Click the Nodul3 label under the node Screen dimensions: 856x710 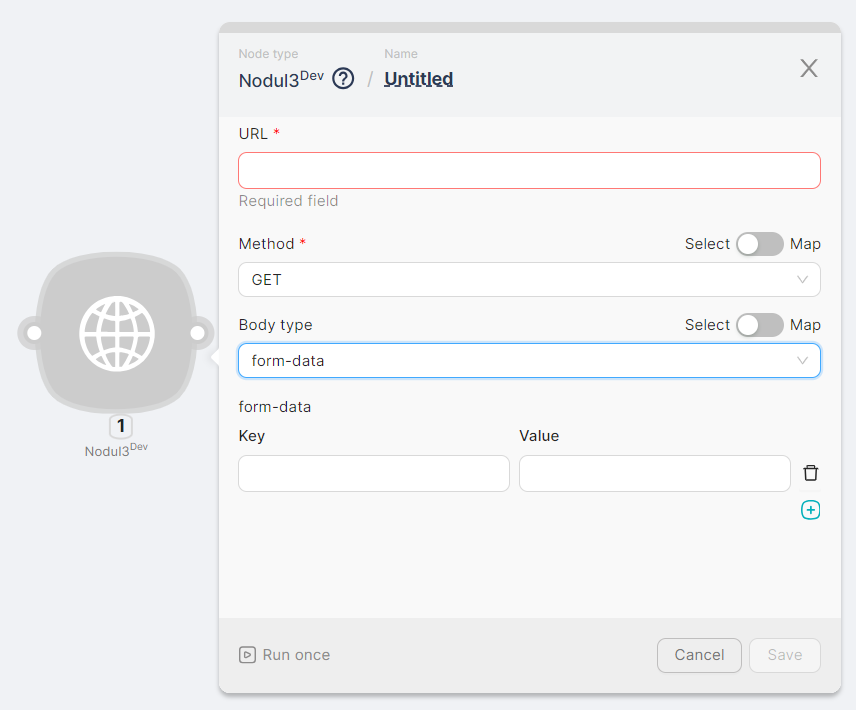click(x=116, y=450)
